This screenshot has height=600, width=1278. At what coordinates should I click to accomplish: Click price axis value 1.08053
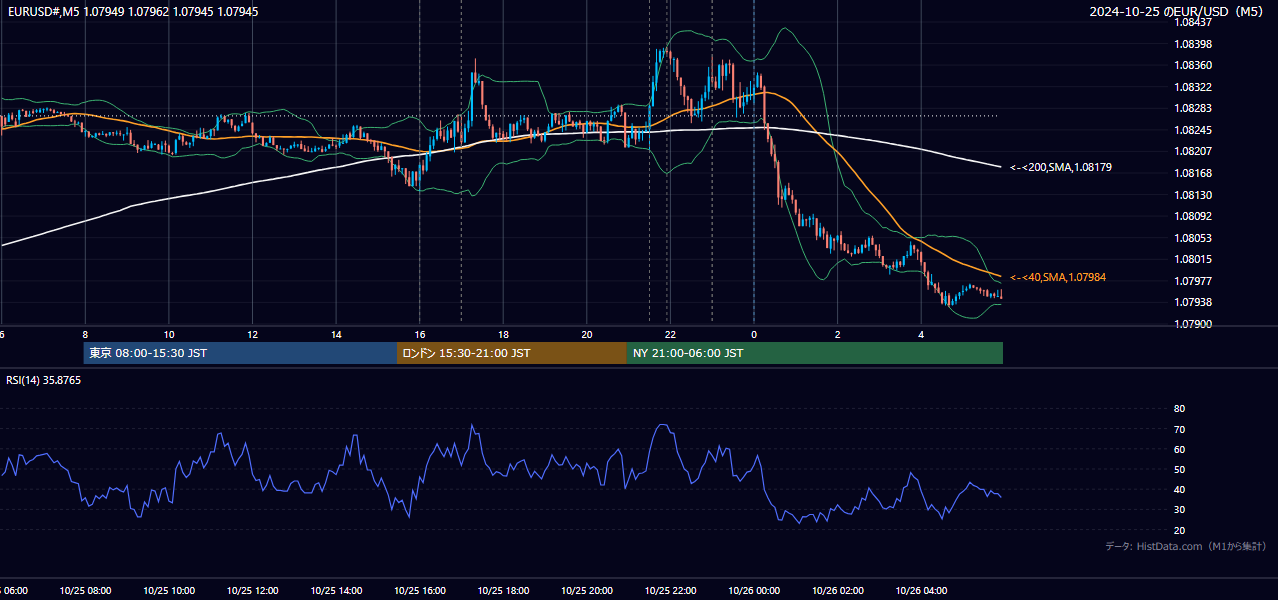[1192, 238]
